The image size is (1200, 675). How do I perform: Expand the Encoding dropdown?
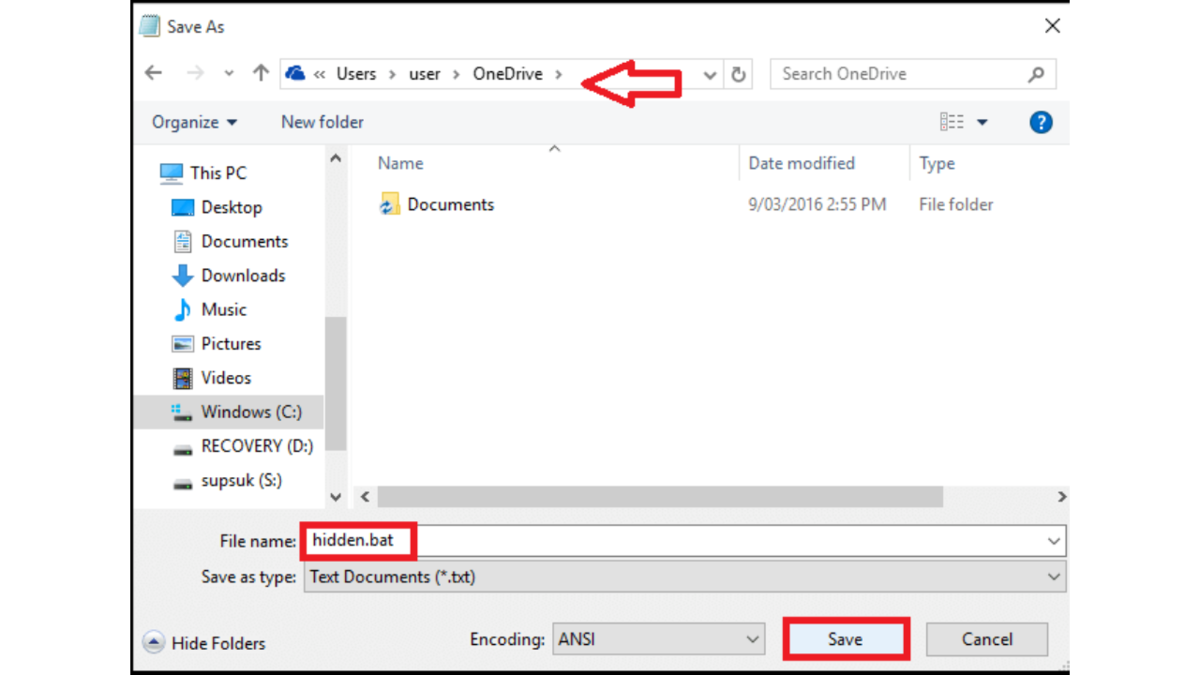click(658, 638)
